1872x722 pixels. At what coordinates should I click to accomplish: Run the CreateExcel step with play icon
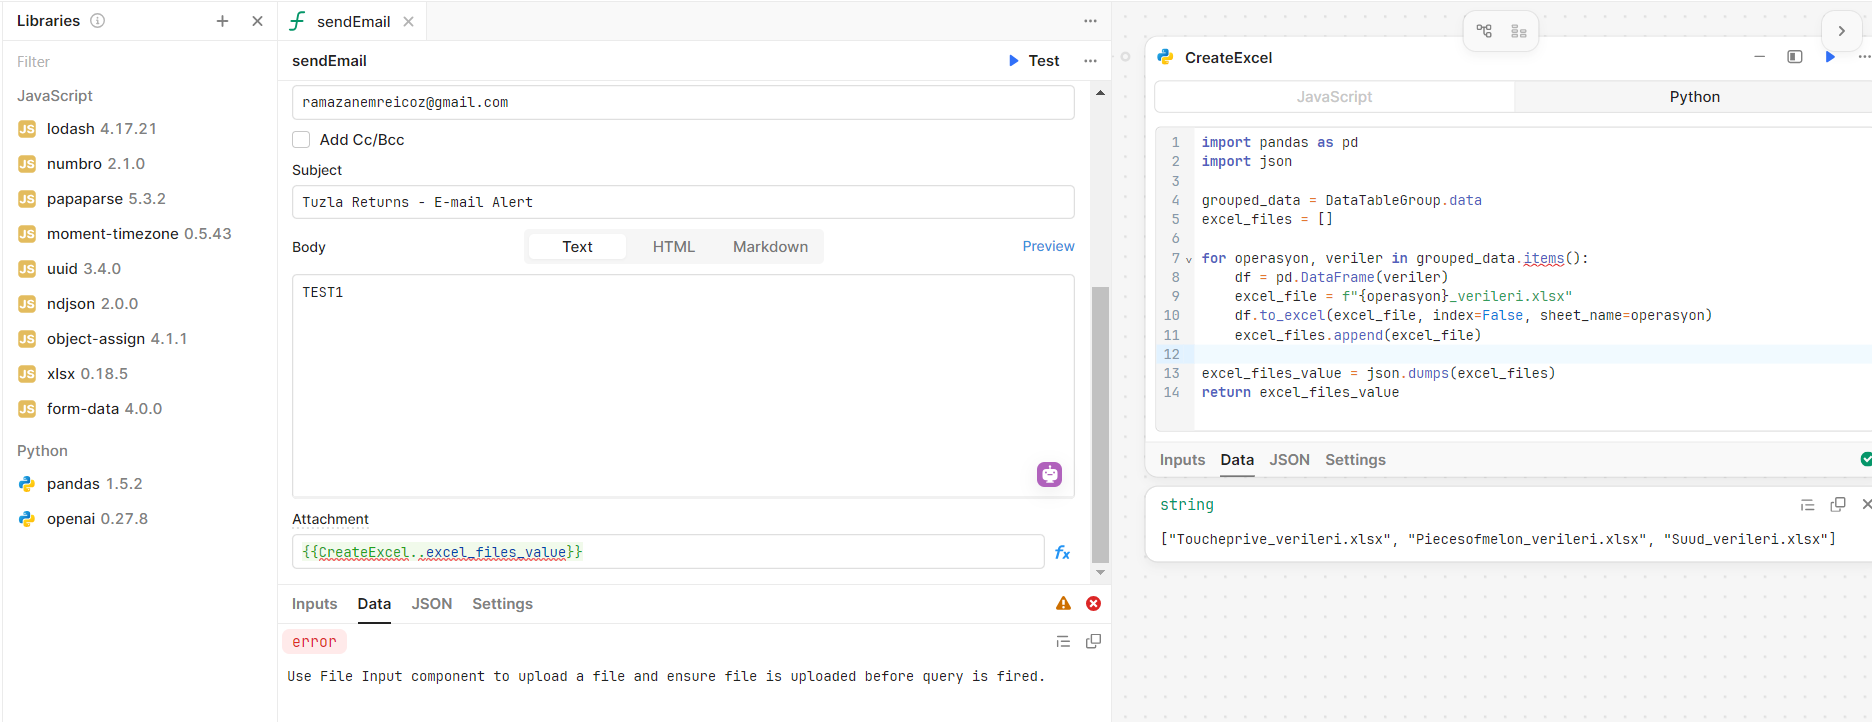(x=1830, y=57)
